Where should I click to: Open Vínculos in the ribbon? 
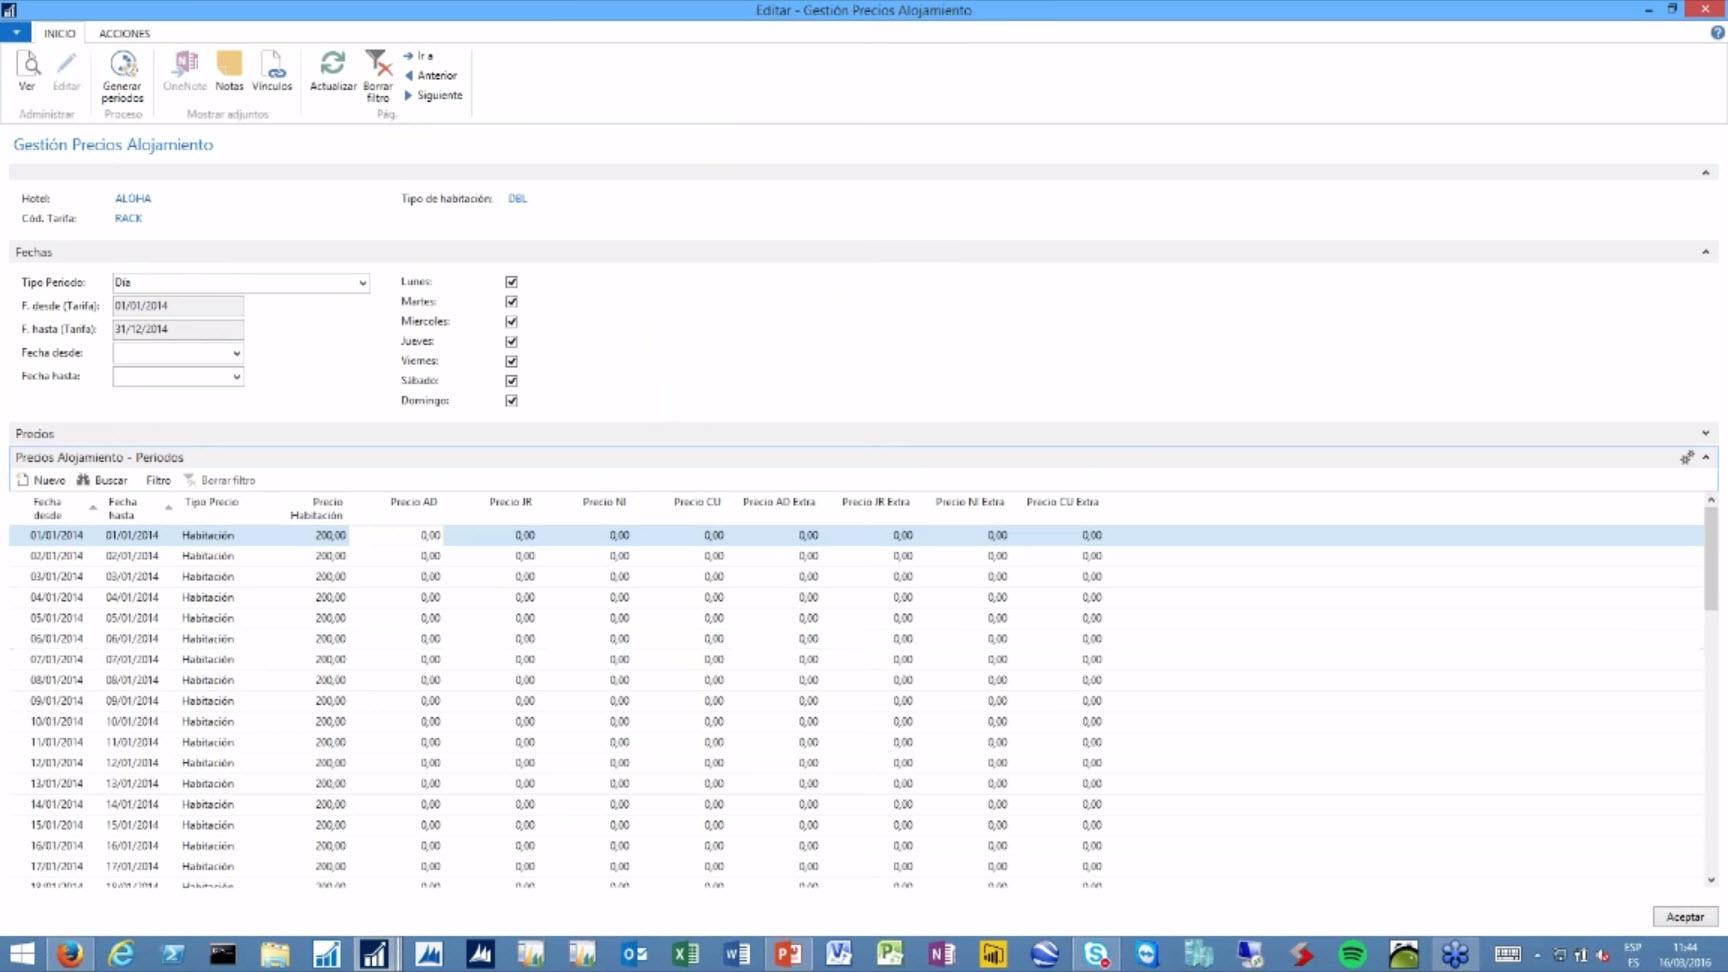coord(272,71)
